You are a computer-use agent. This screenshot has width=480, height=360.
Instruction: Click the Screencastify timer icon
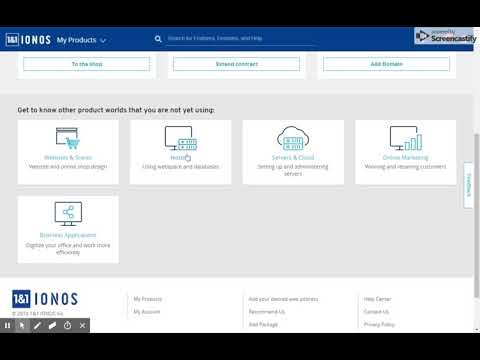[x=67, y=325]
